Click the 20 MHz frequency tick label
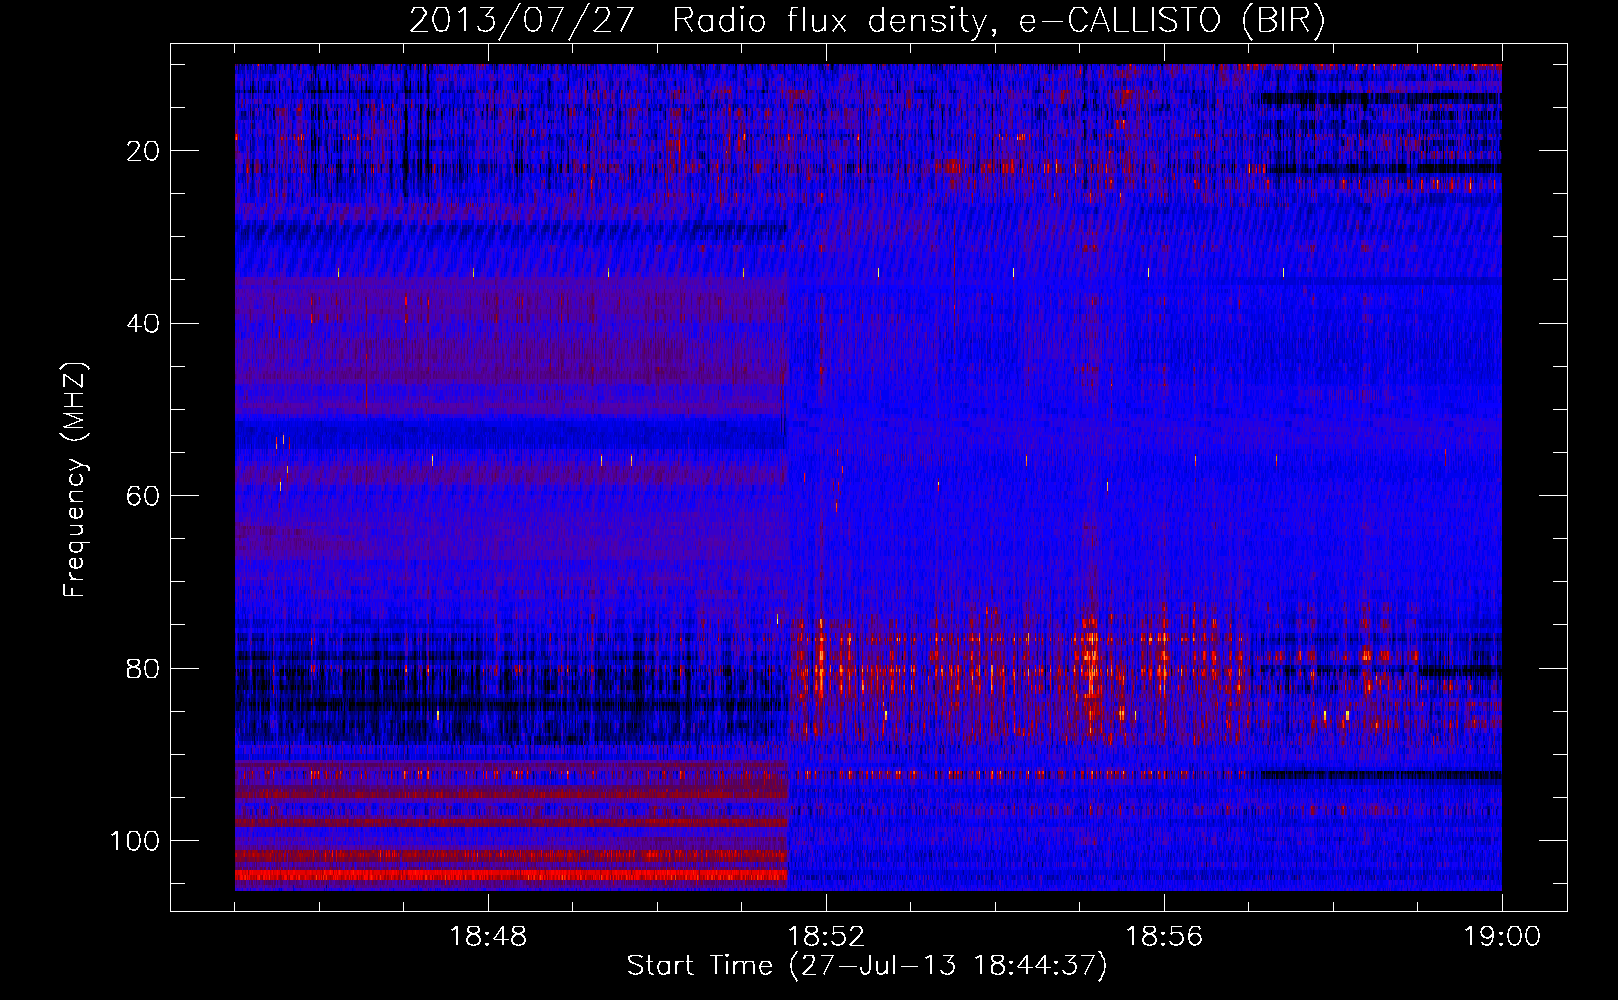 point(144,151)
